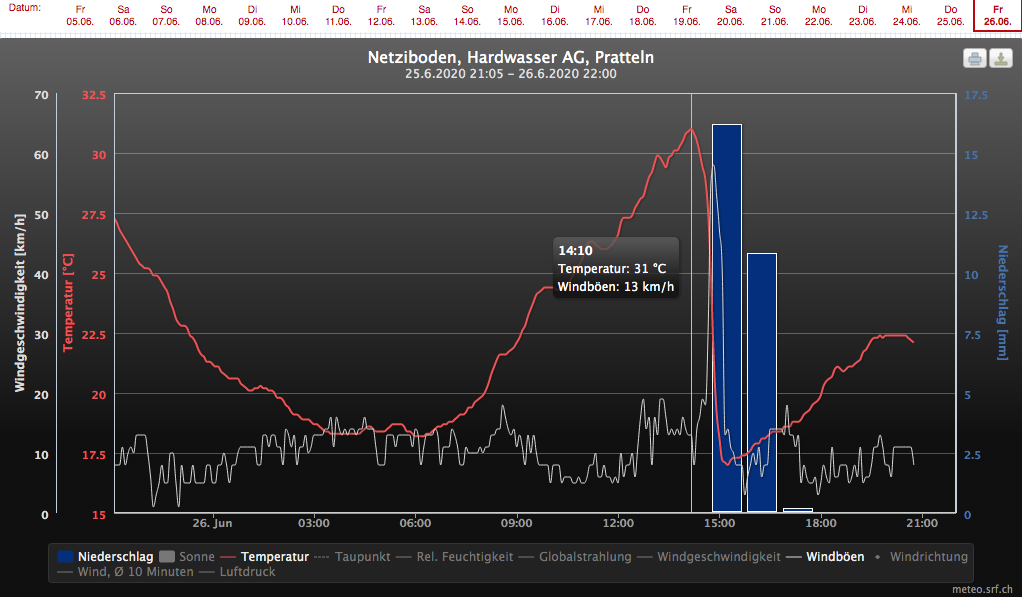This screenshot has width=1022, height=597.
Task: Select date So 14.06.
Action: coord(467,16)
